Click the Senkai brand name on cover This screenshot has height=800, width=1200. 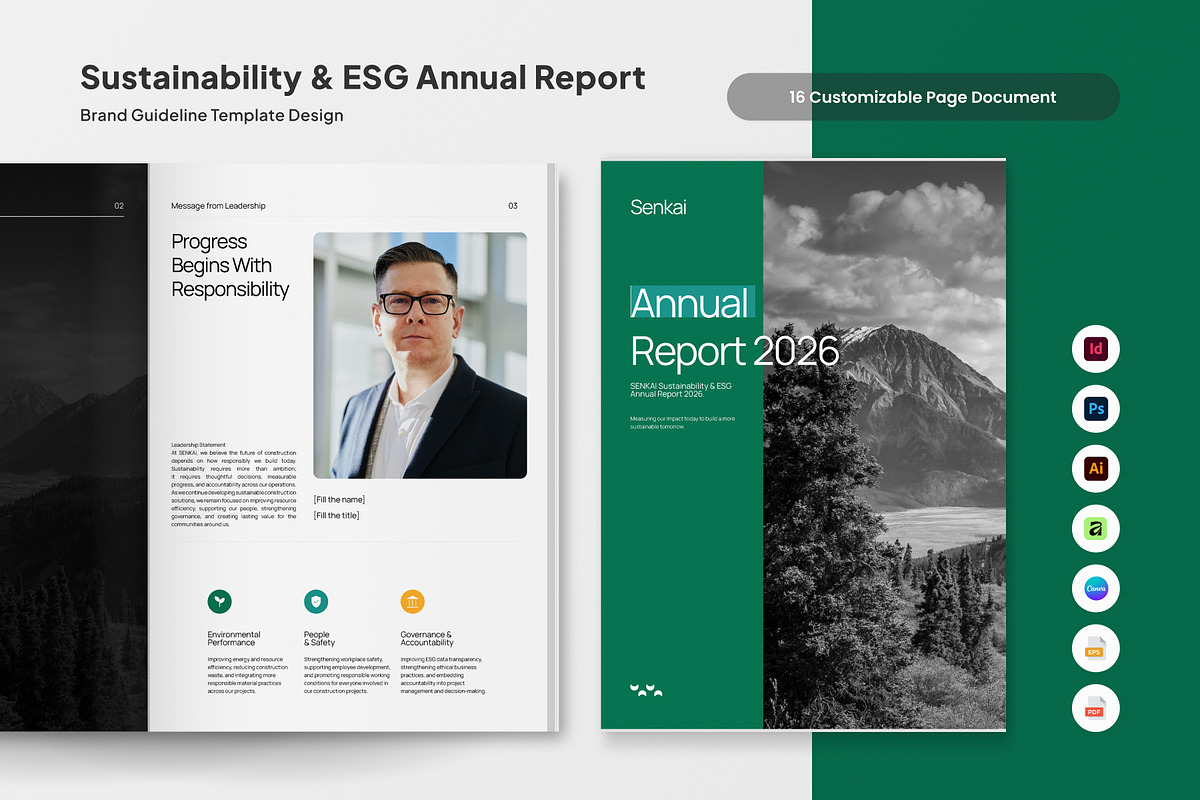pyautogui.click(x=658, y=207)
